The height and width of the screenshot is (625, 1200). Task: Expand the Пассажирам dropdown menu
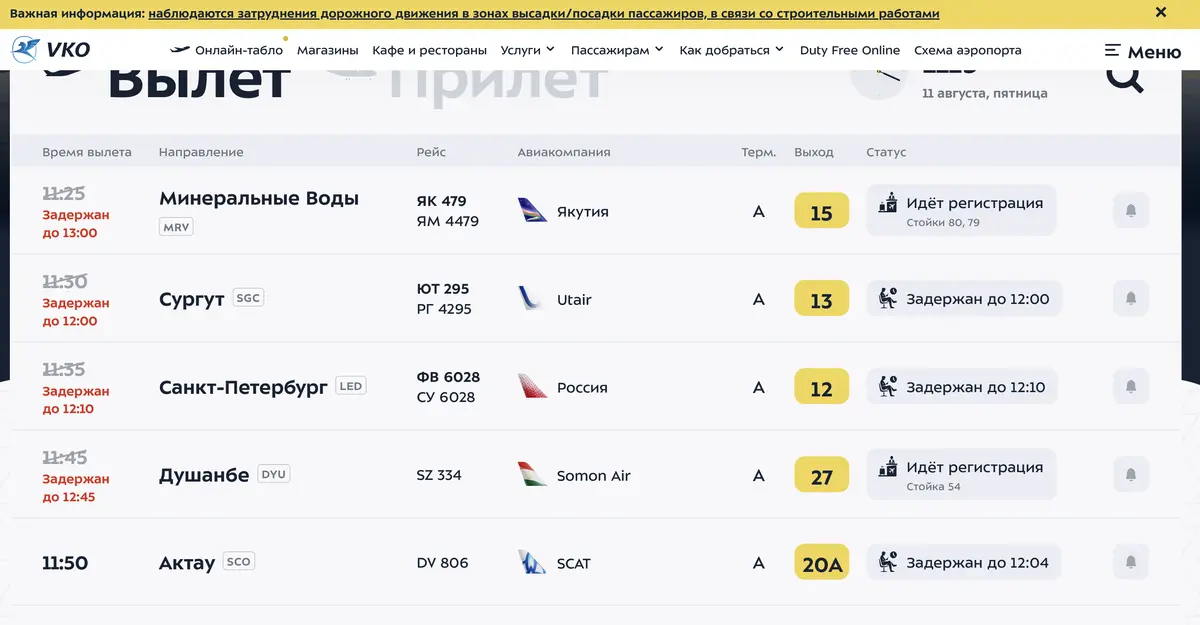point(617,50)
